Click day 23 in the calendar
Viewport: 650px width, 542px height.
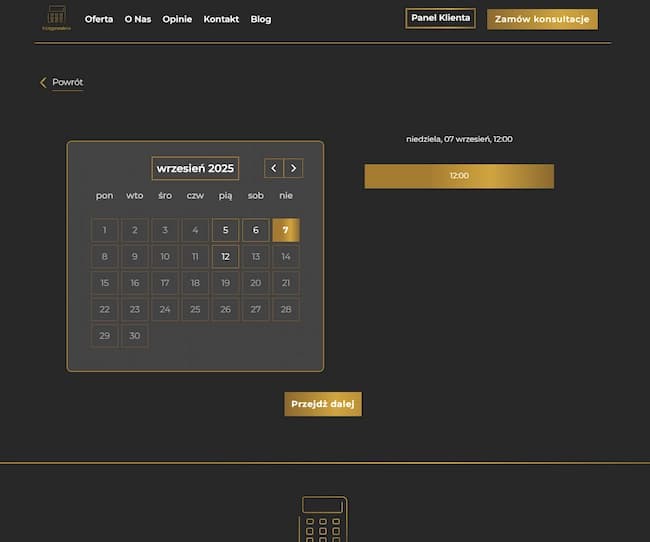coord(135,309)
